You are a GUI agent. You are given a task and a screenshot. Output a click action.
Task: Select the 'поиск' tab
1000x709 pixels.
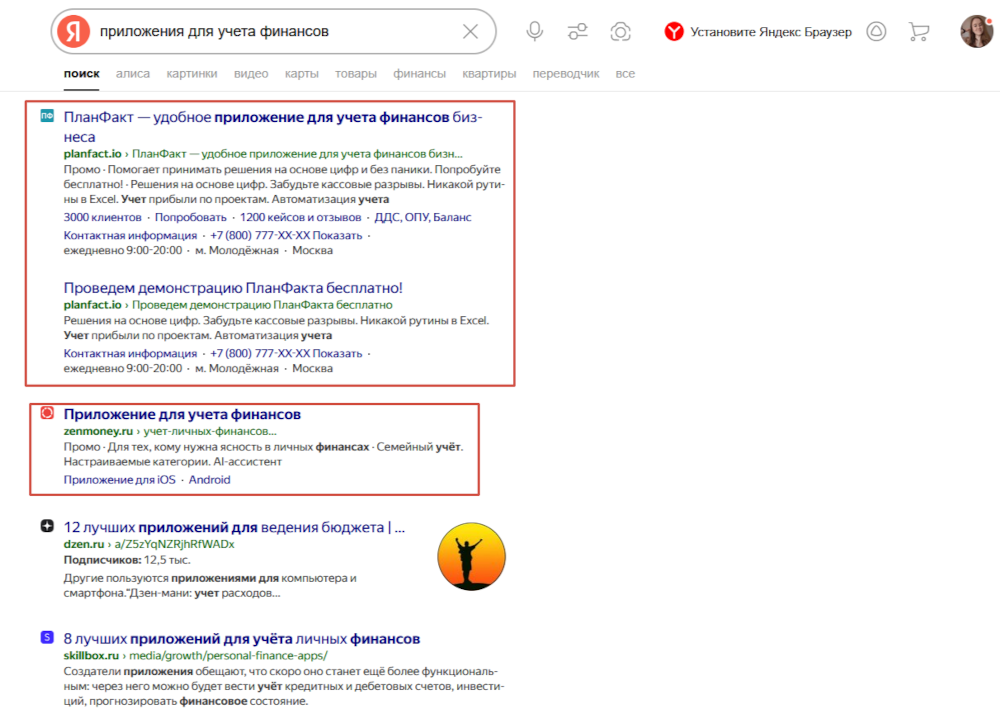82,73
